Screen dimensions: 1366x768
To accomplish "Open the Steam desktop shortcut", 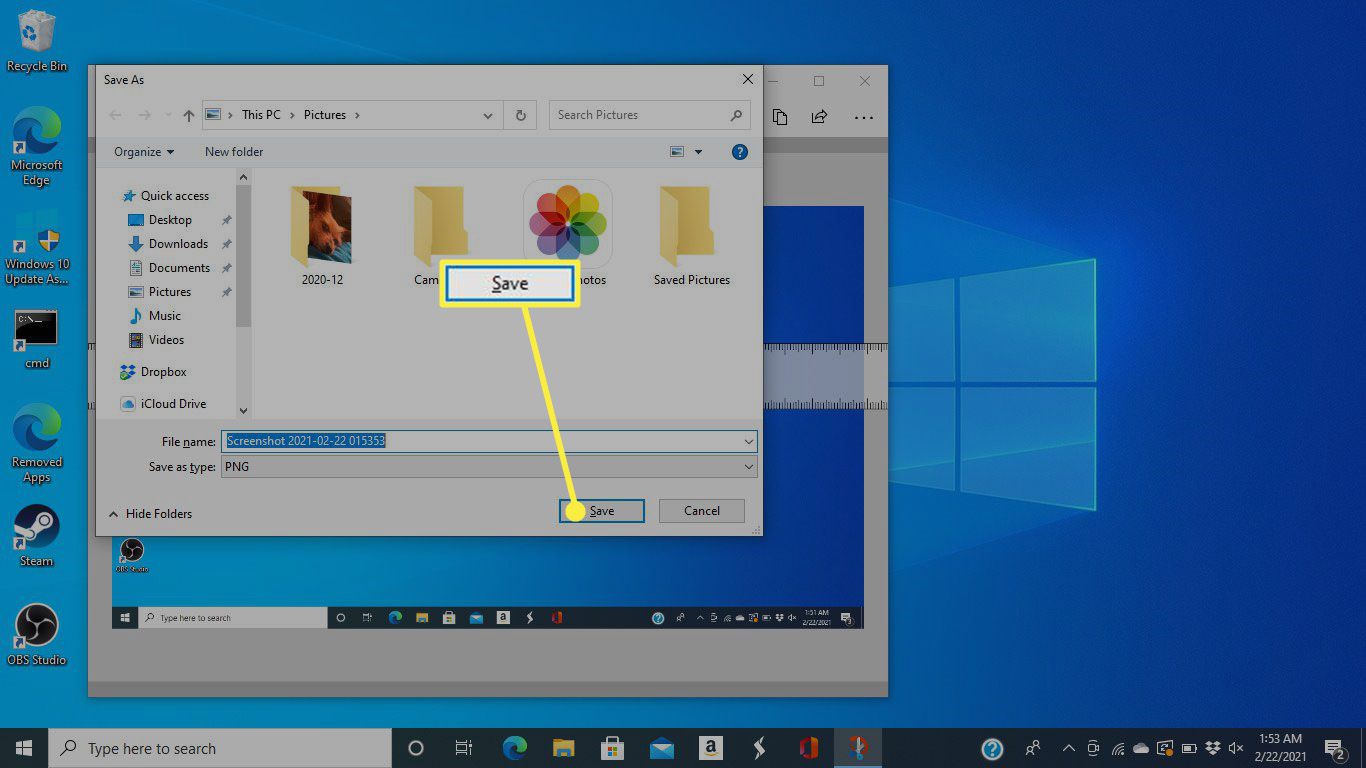I will tap(37, 535).
